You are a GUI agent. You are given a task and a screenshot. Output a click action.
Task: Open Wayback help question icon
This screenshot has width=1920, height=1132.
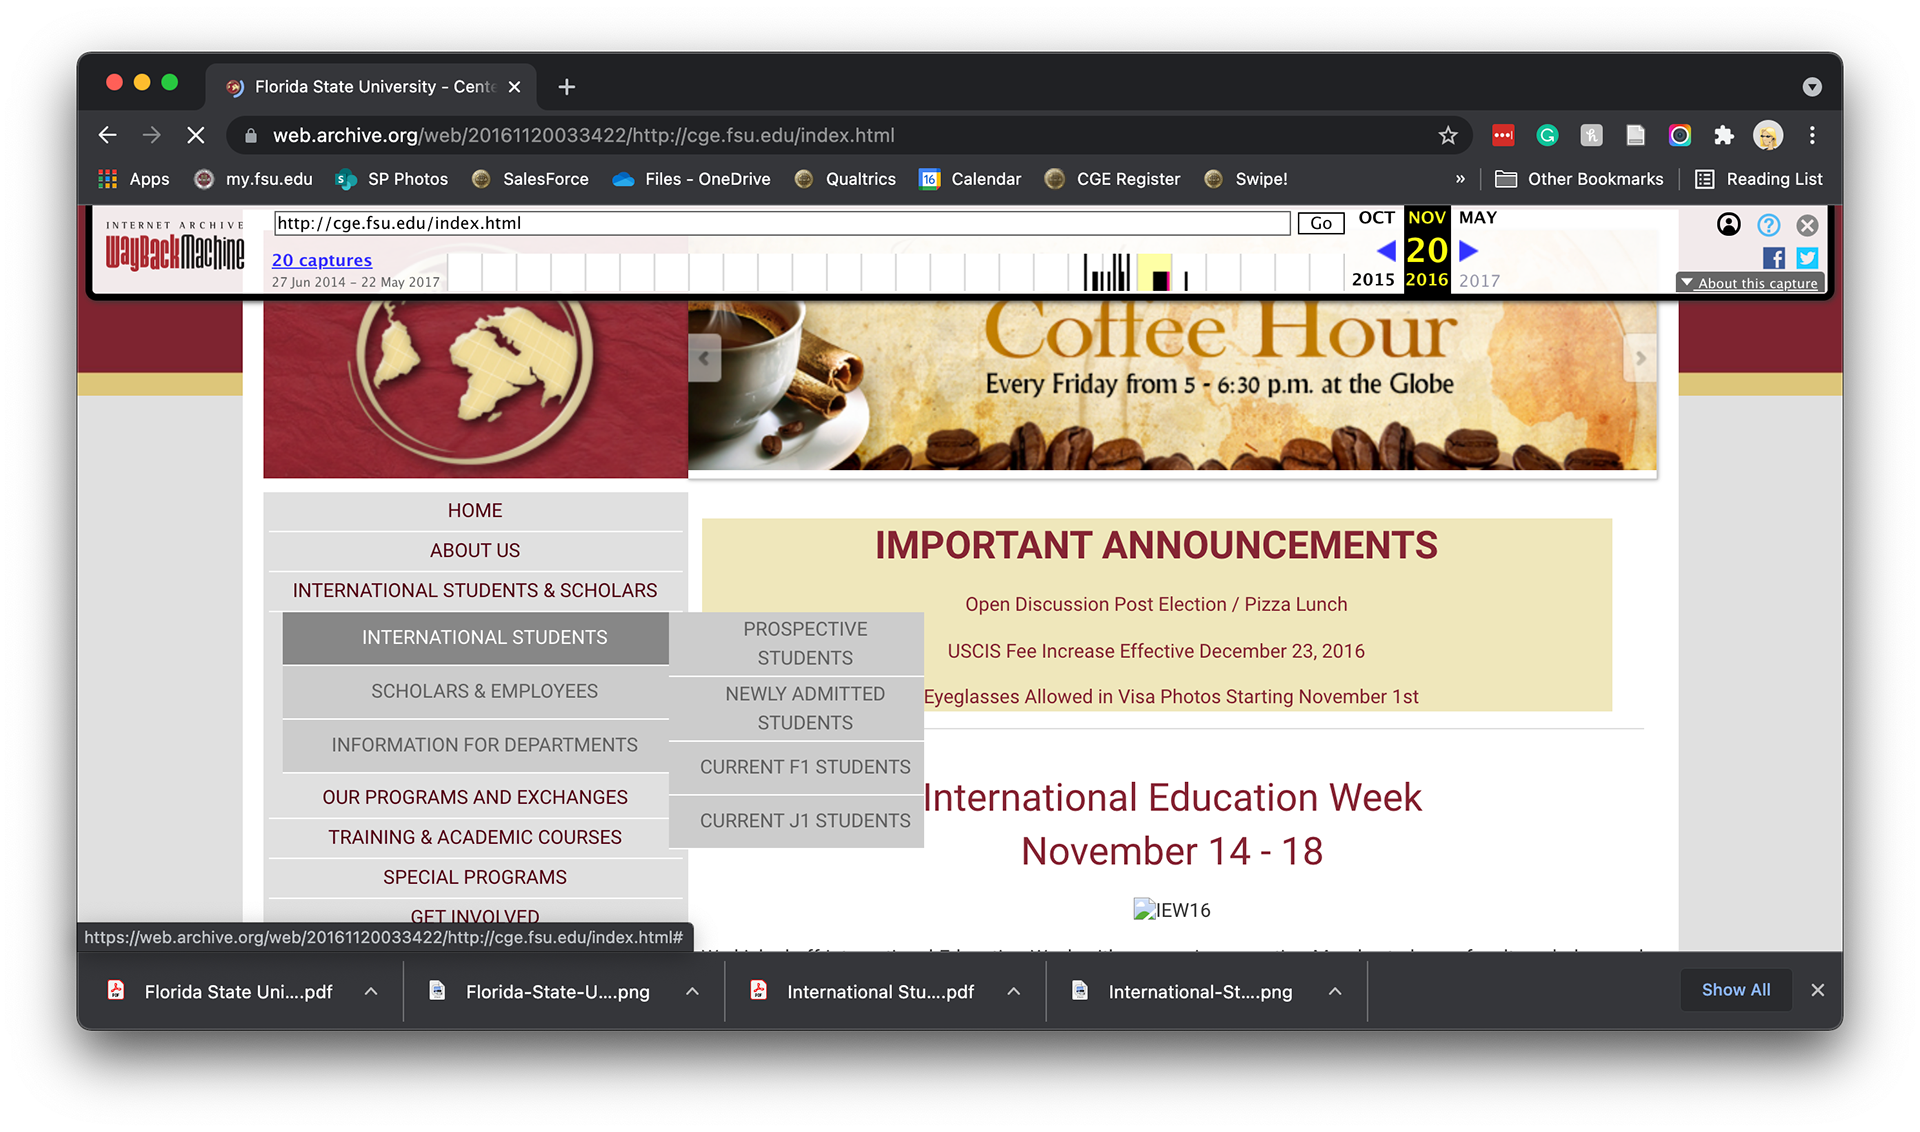tap(1768, 225)
